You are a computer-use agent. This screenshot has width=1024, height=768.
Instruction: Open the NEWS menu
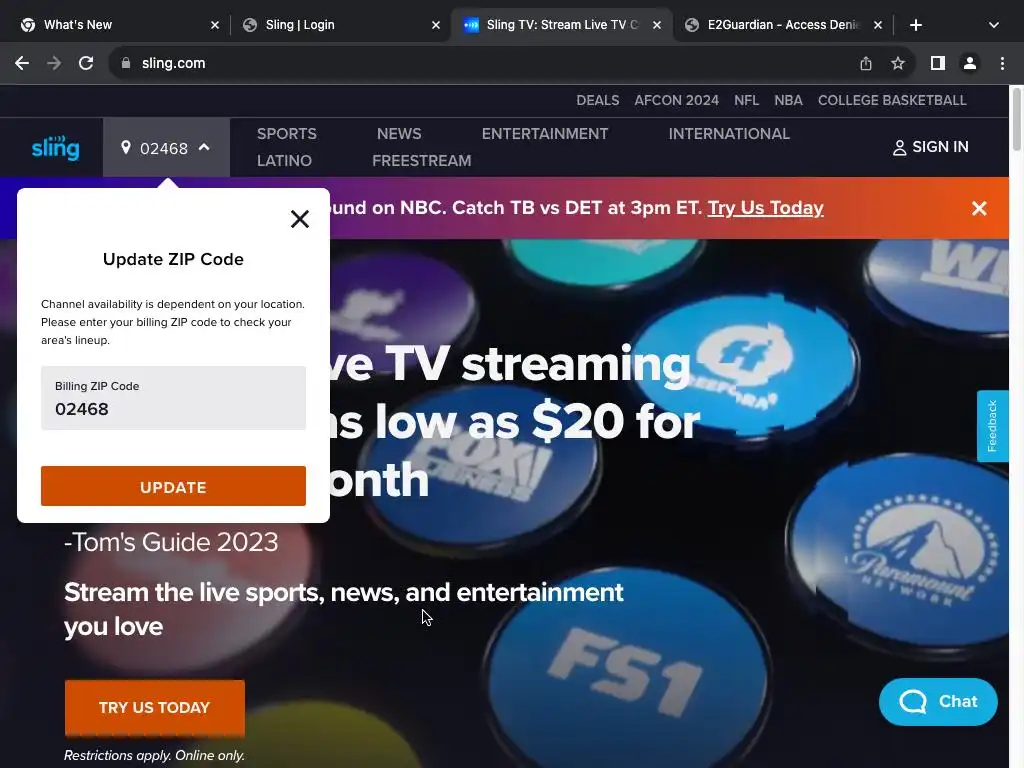pyautogui.click(x=399, y=134)
